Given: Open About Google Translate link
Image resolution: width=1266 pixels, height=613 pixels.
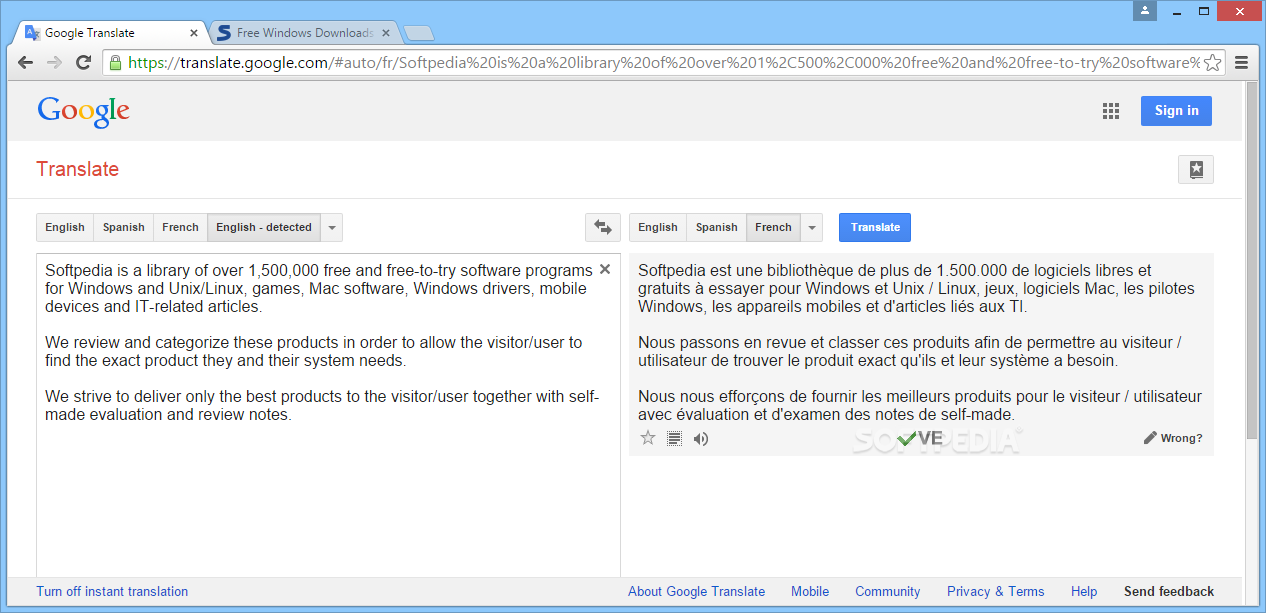Looking at the screenshot, I should (x=696, y=591).
